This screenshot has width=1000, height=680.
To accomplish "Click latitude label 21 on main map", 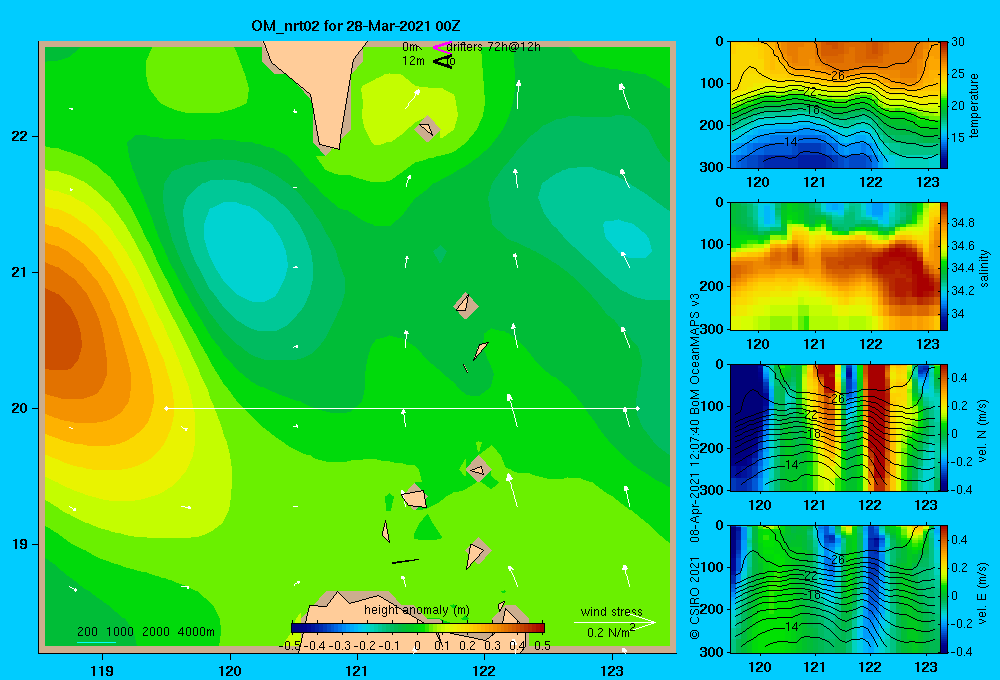I will tap(20, 272).
